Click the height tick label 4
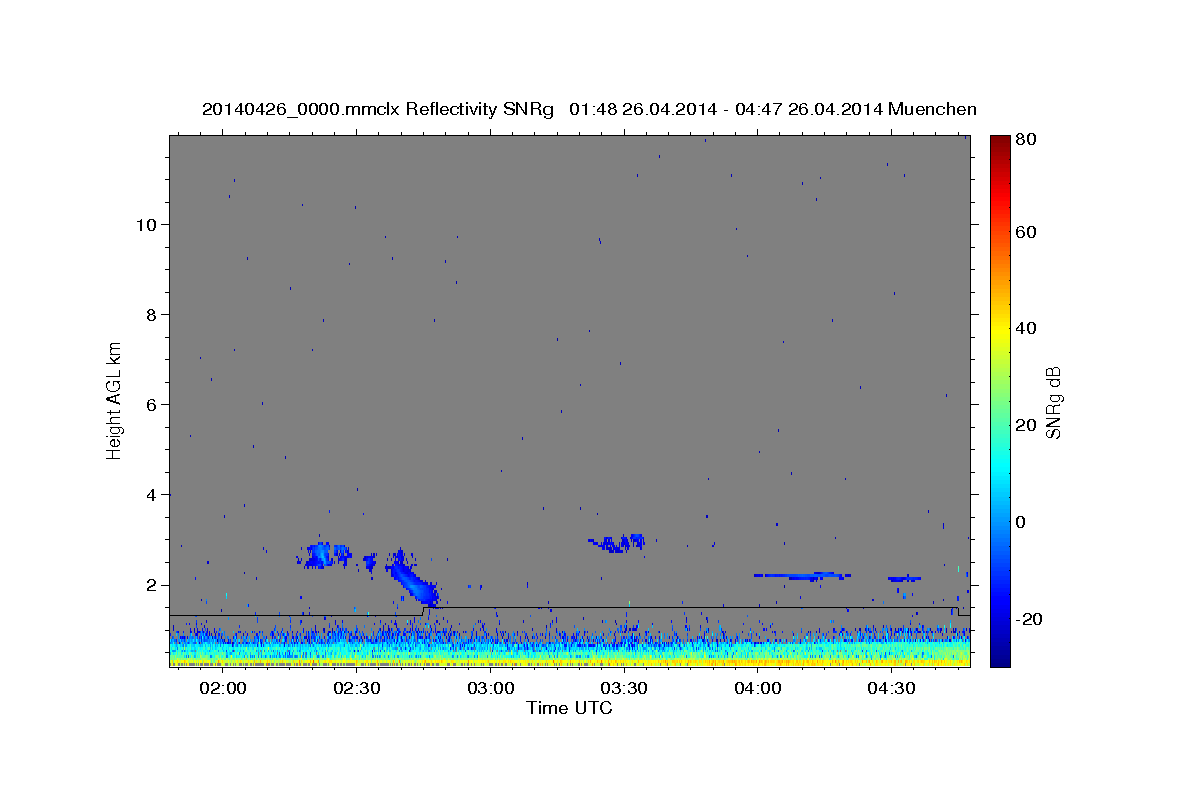Viewport: 1200px width, 800px height. point(153,495)
